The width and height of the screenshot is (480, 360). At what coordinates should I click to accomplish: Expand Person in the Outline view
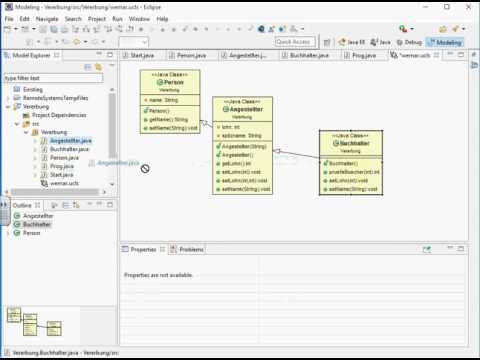[8, 233]
